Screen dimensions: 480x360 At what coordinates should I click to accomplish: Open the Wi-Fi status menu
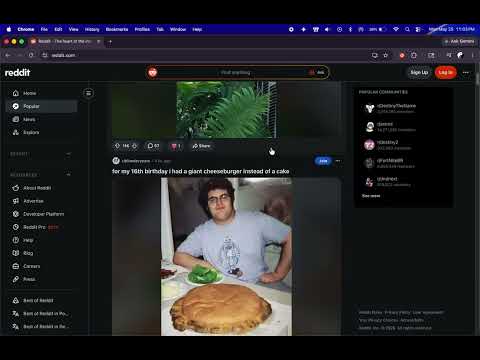396,29
